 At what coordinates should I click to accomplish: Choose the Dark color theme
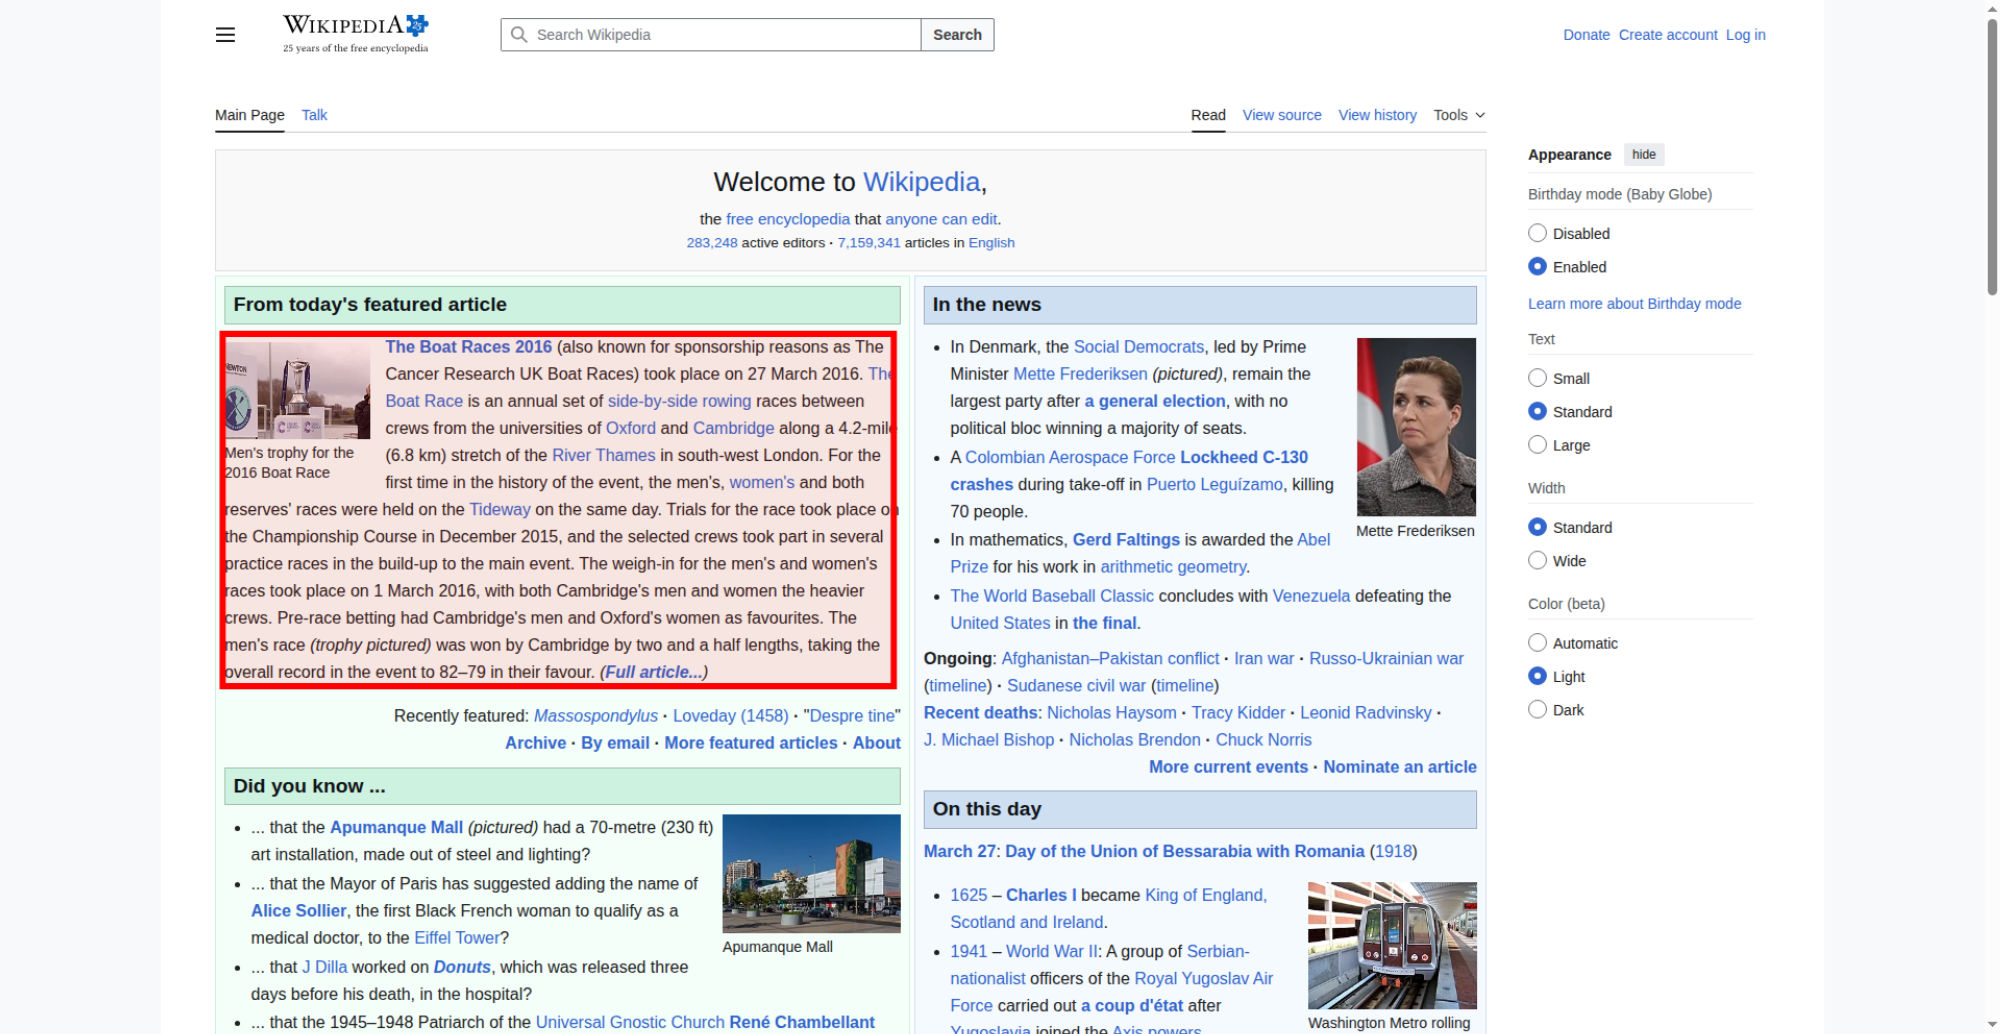[x=1537, y=710]
